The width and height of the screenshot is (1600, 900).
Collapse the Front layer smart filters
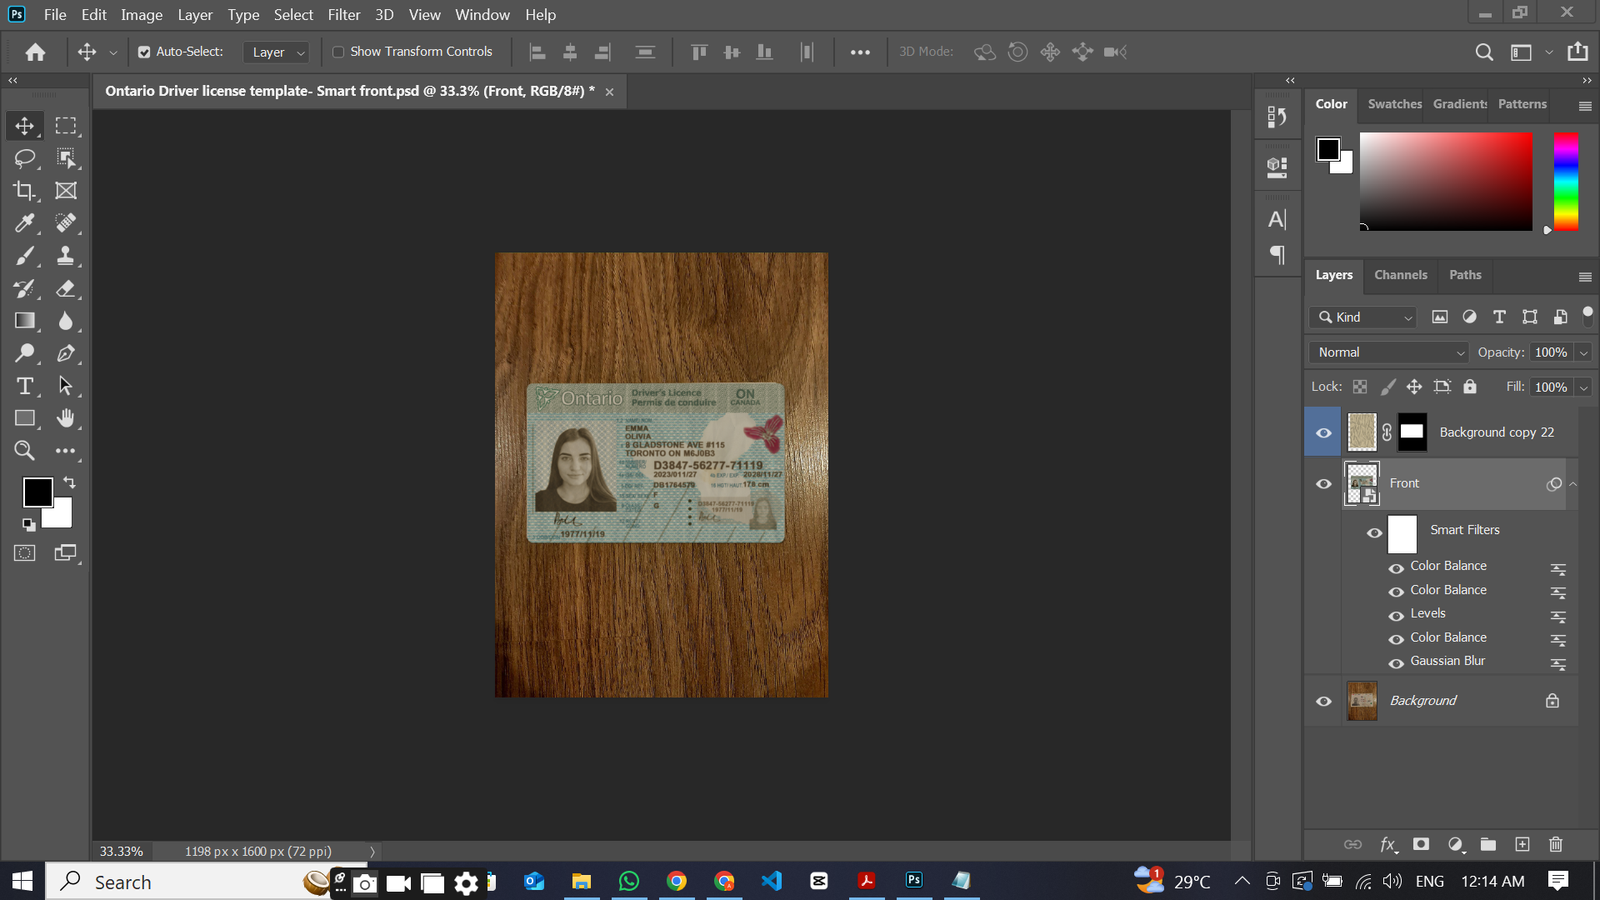tap(1573, 484)
